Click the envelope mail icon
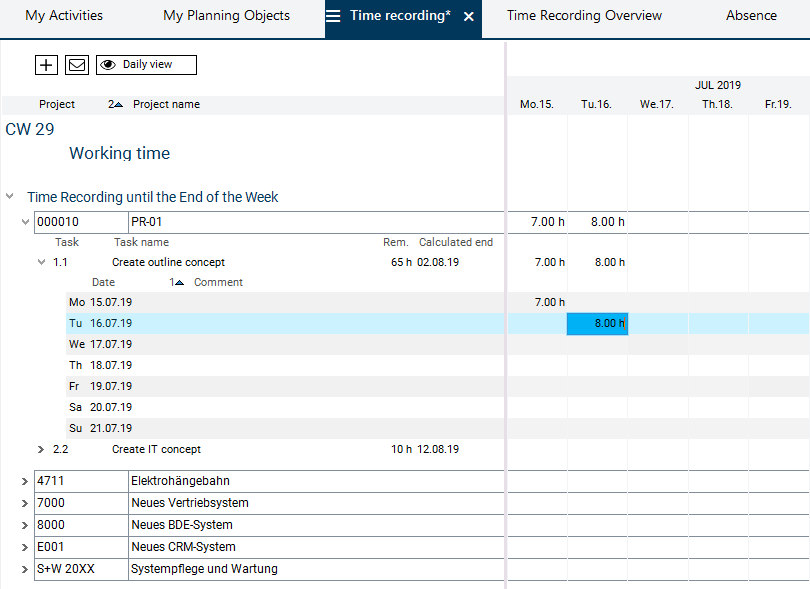810x589 pixels. (77, 65)
